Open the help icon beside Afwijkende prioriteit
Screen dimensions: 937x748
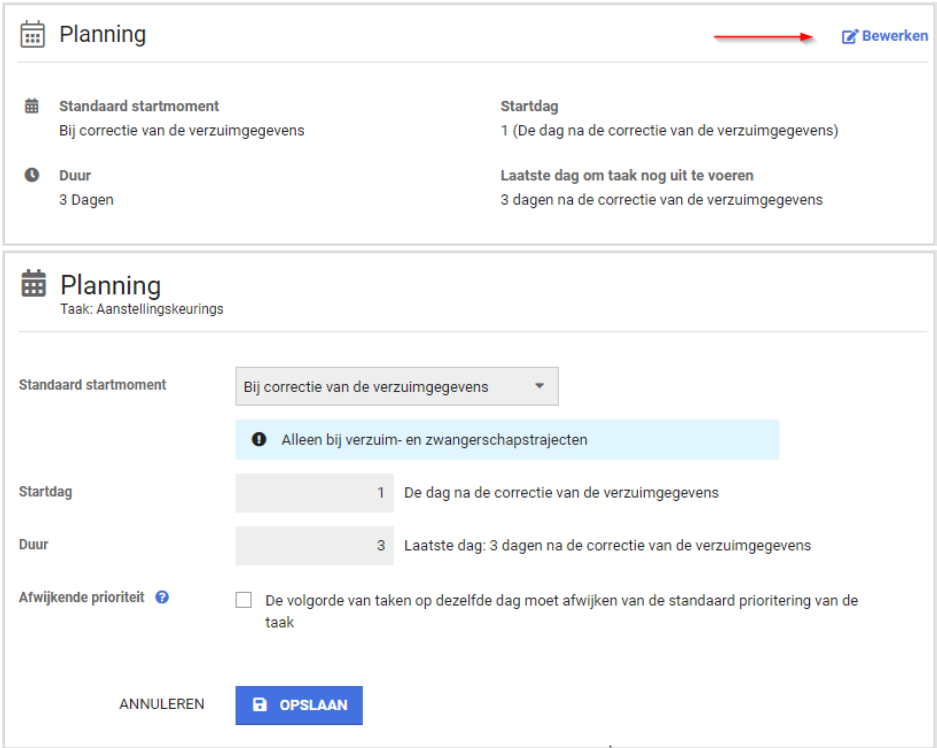[162, 597]
